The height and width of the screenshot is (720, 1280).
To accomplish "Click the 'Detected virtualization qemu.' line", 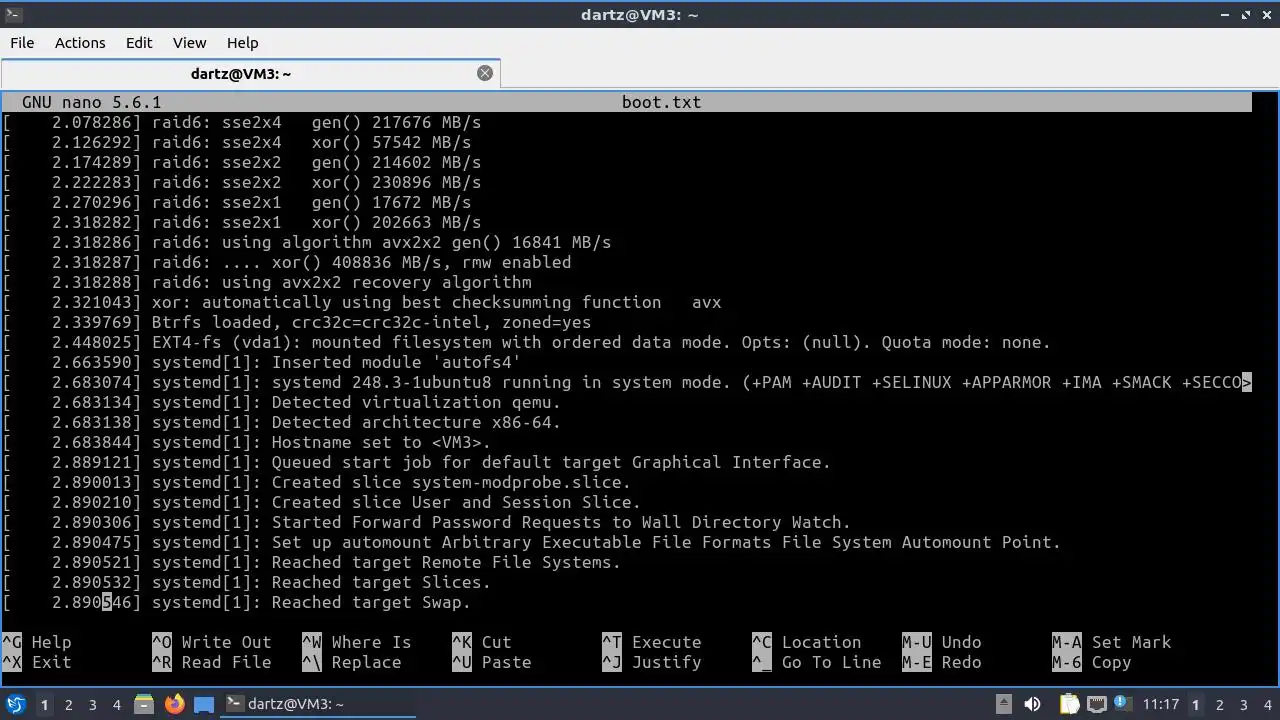I will (282, 402).
